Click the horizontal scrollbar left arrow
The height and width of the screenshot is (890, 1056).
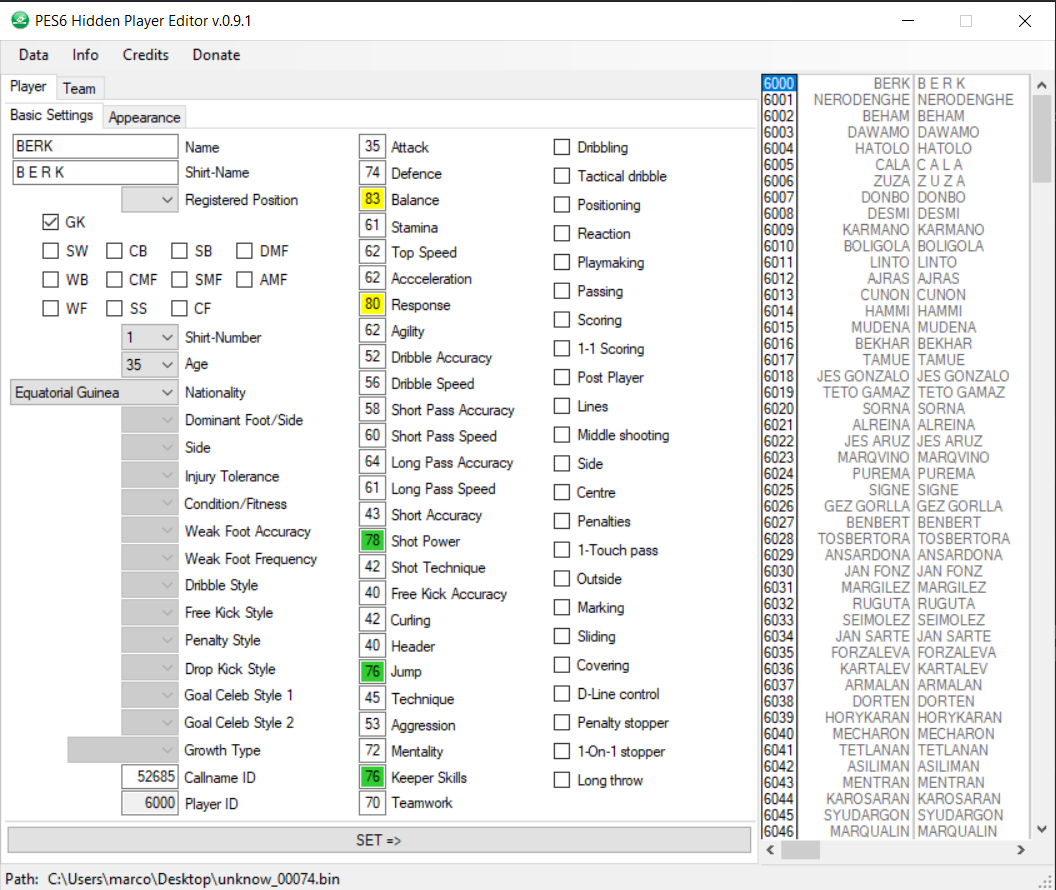(771, 850)
